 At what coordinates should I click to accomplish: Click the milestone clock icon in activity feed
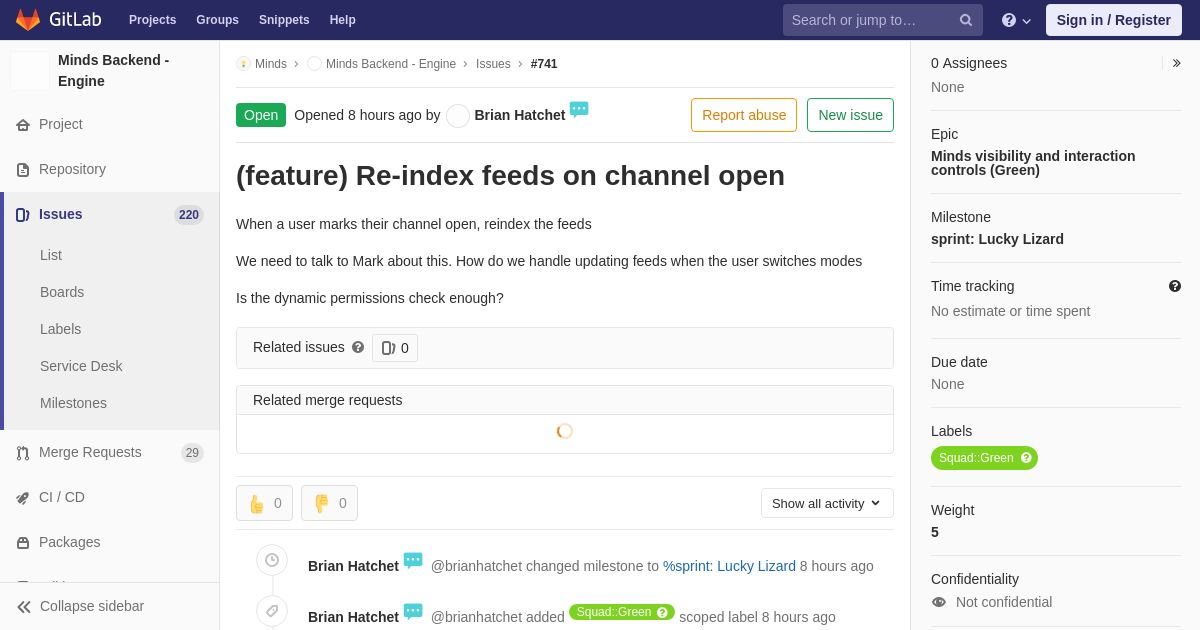click(x=272, y=560)
